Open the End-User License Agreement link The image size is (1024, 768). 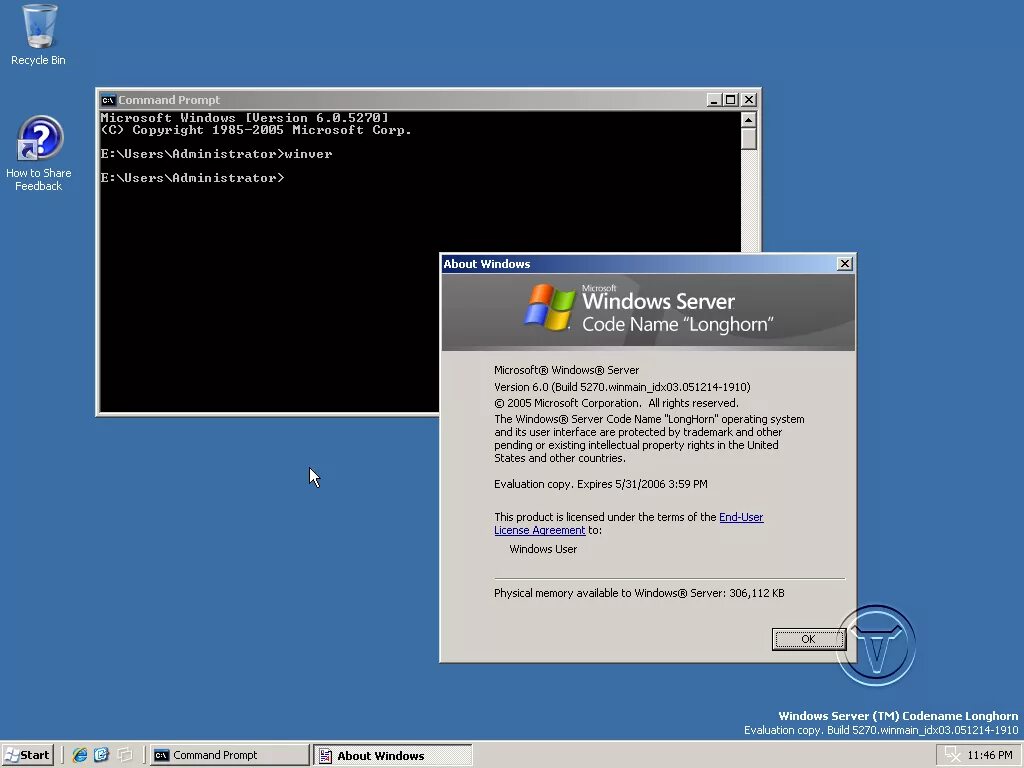click(x=628, y=524)
